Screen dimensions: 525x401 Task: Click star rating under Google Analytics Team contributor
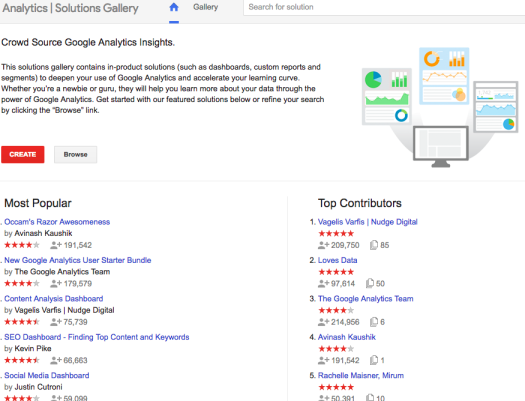336,310
